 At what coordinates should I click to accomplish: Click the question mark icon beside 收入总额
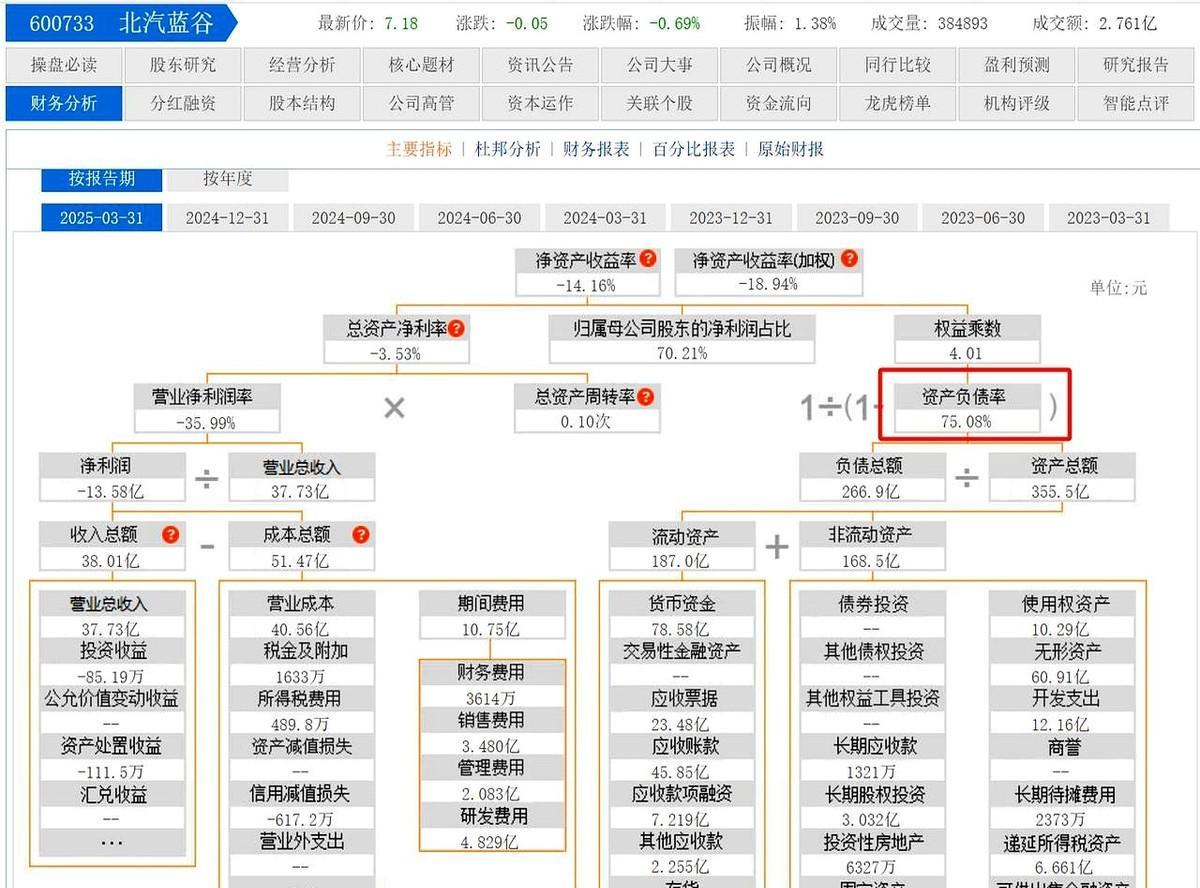pos(171,535)
